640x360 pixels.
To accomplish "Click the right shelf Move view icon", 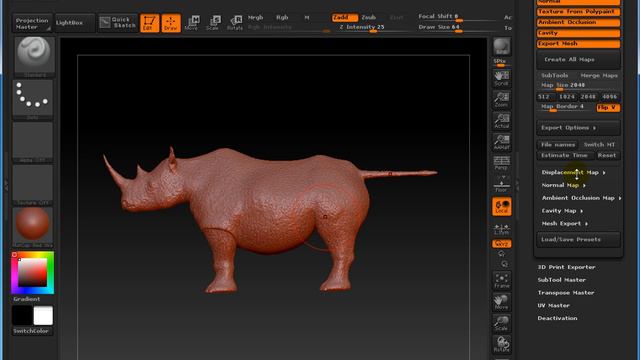I will 502,302.
